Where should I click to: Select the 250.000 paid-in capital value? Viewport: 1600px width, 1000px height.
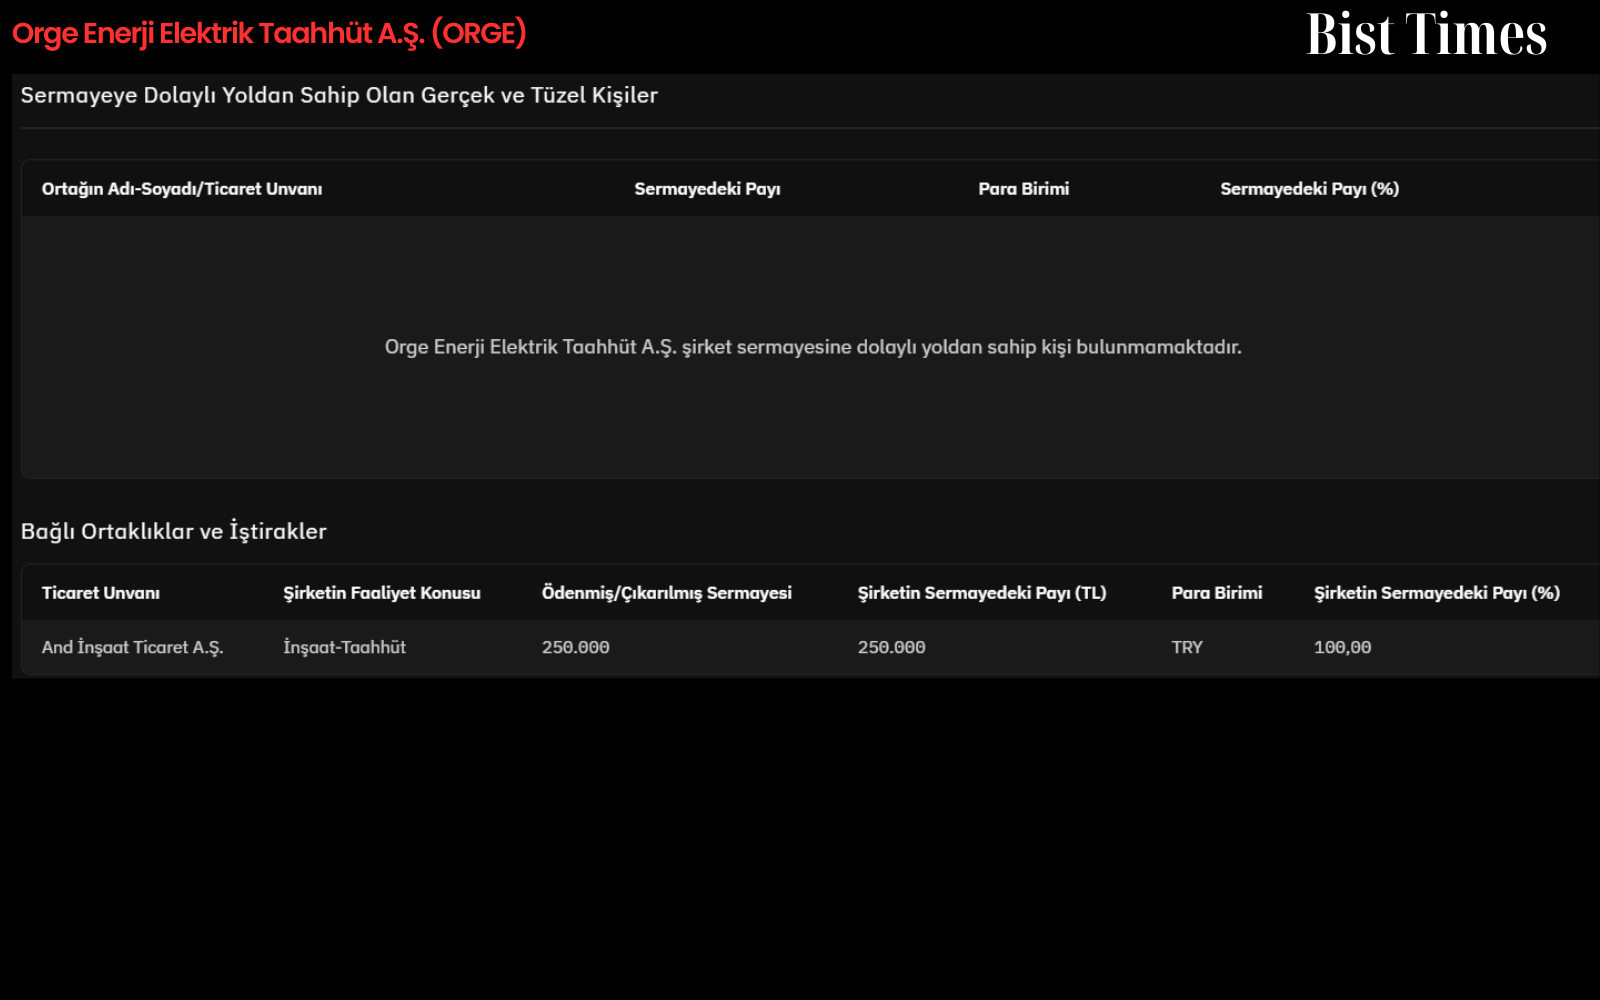coord(576,647)
